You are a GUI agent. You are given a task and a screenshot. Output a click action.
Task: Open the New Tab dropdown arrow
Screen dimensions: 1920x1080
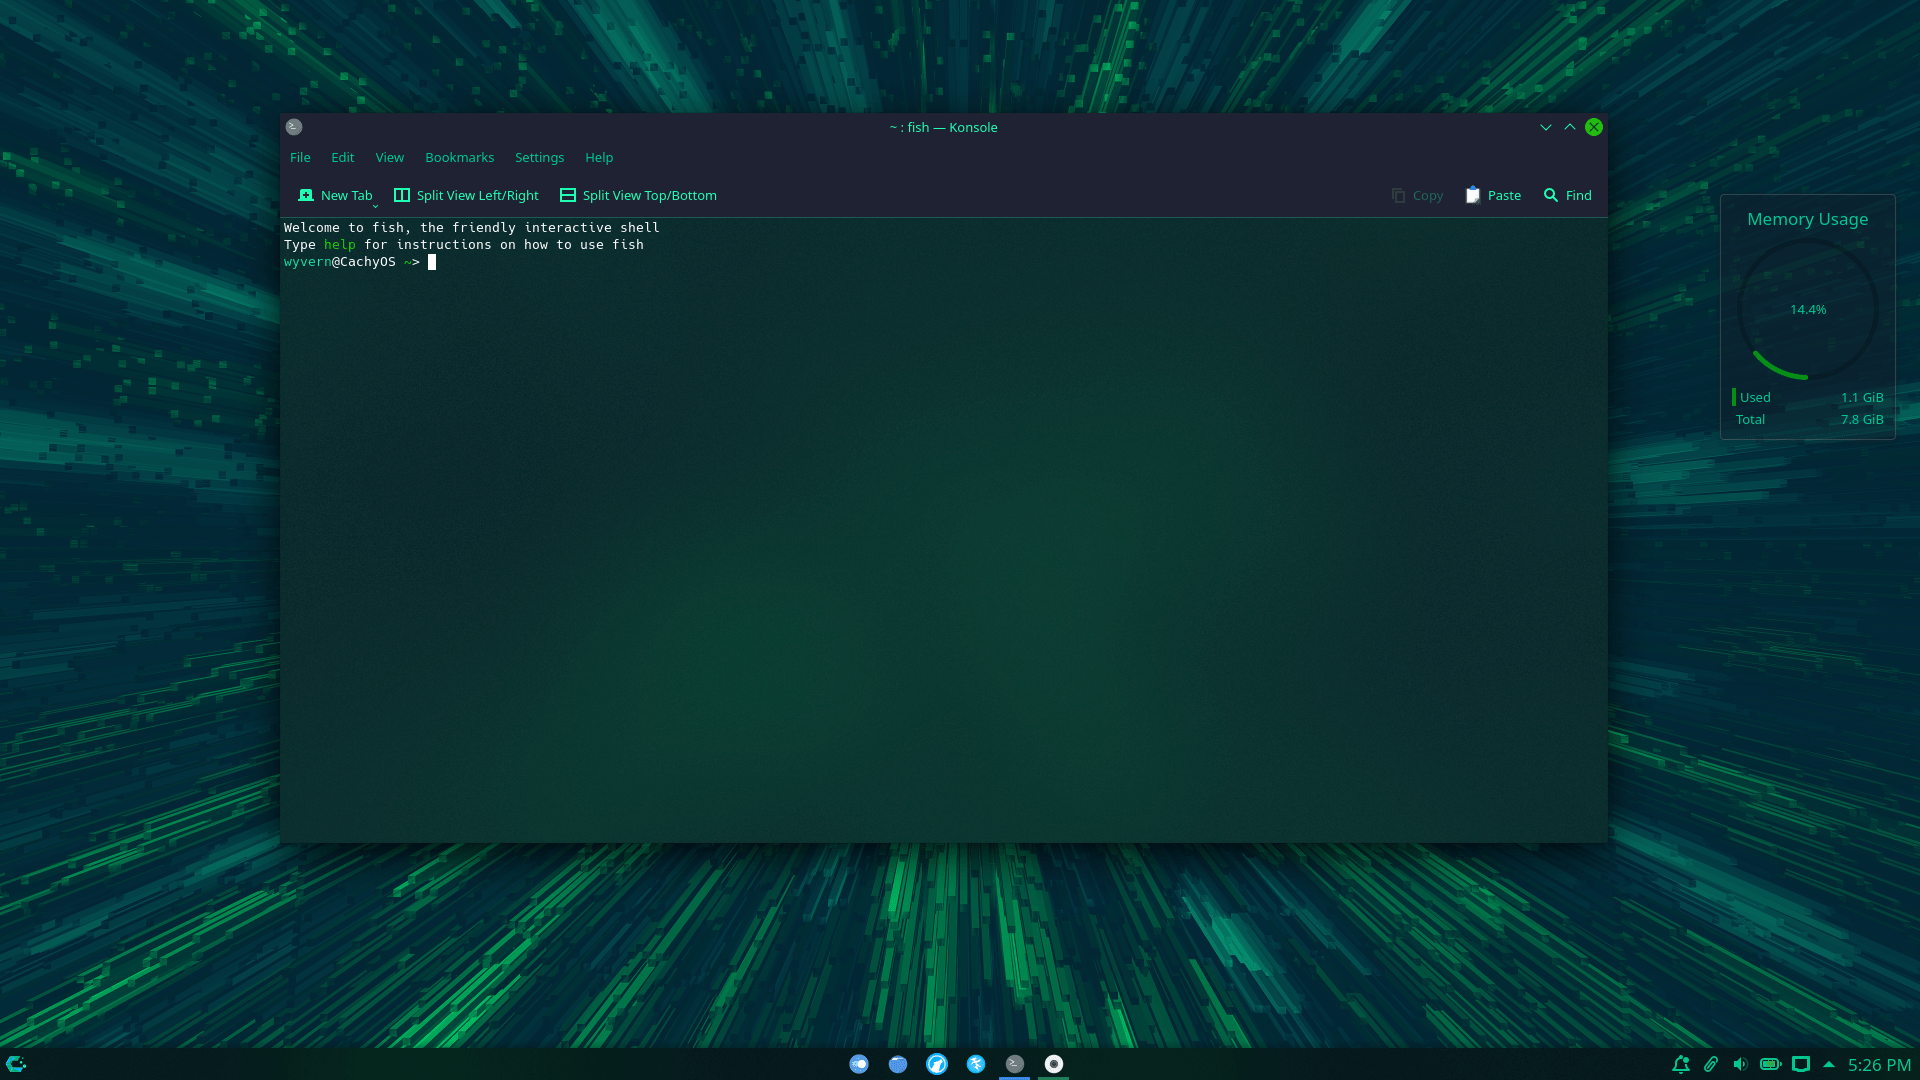click(x=376, y=206)
